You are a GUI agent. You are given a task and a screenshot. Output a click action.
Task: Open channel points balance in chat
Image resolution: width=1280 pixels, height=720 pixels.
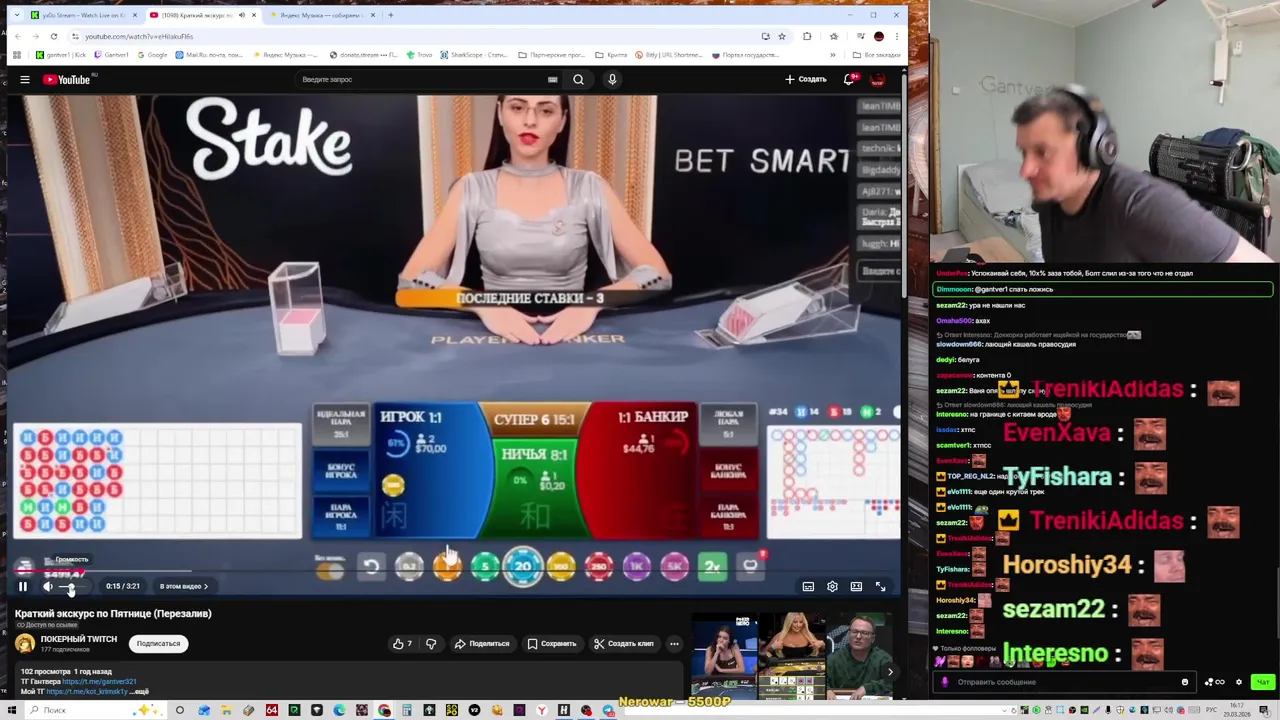[1213, 682]
